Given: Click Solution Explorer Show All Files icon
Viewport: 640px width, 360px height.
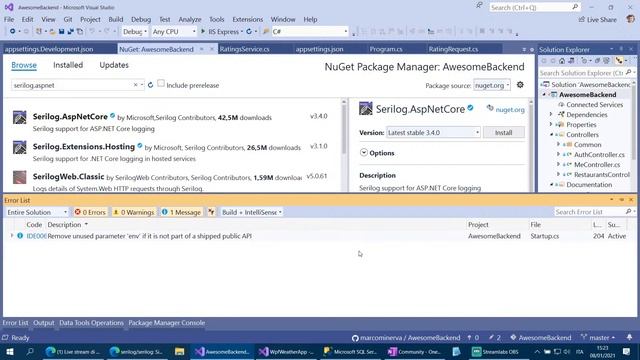Looking at the screenshot, I should tap(607, 61).
